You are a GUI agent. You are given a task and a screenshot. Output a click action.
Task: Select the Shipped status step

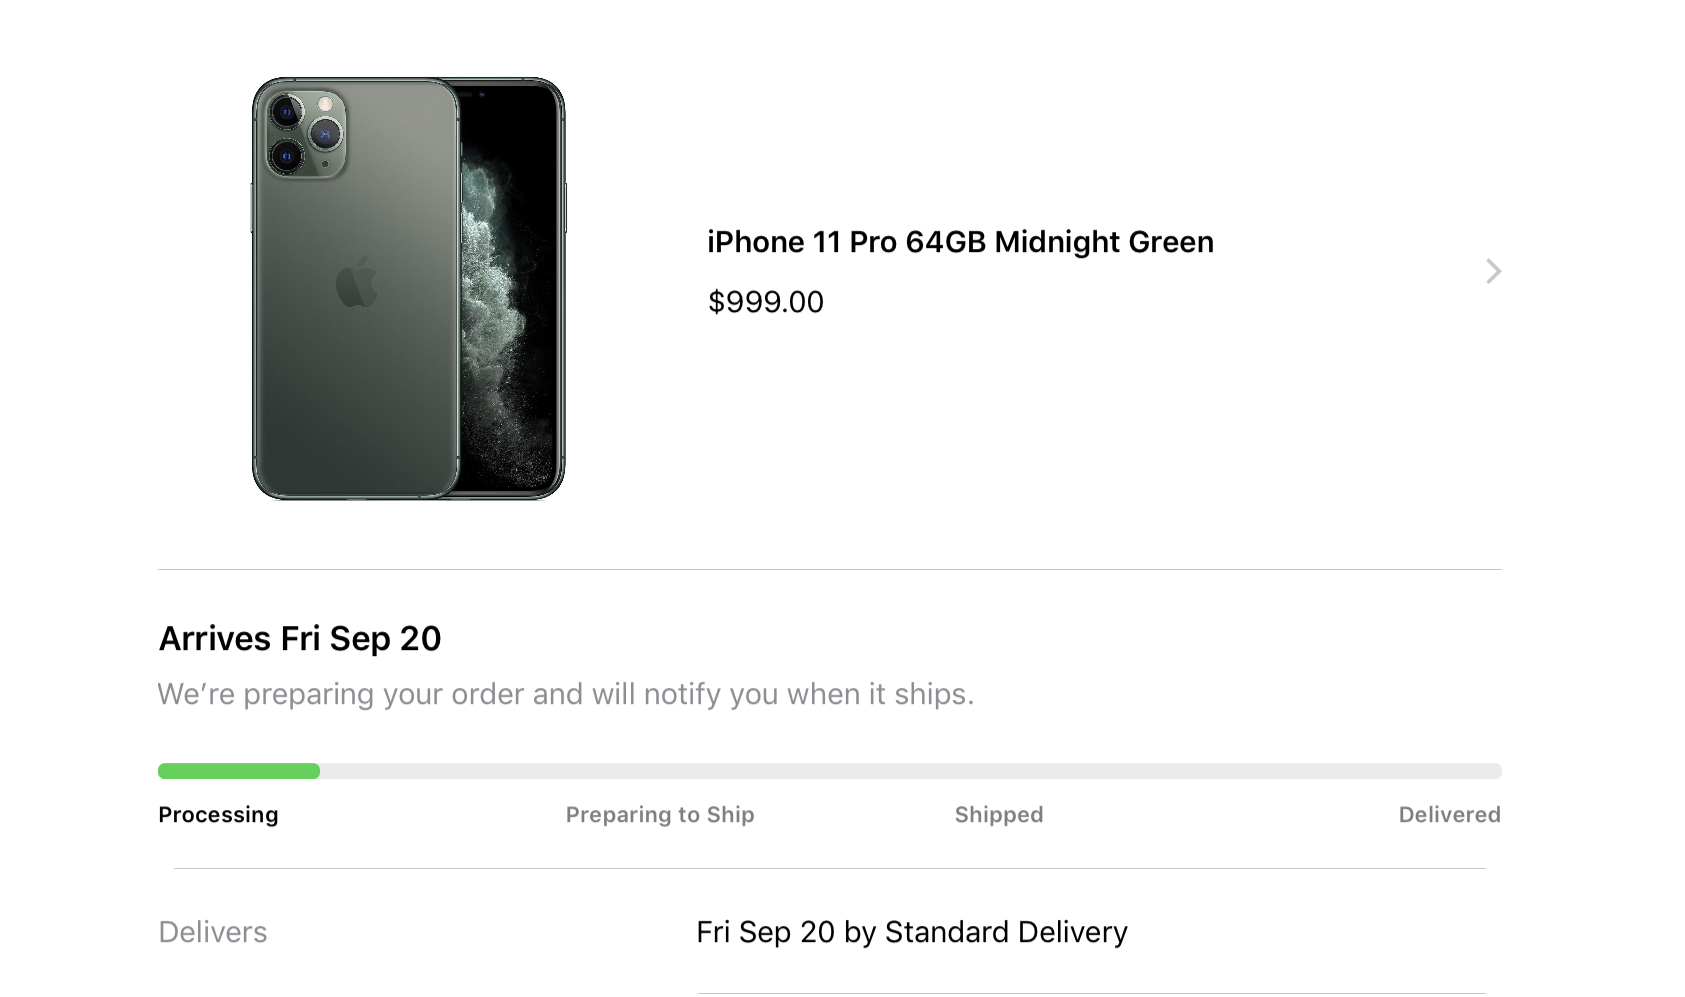[x=999, y=815]
